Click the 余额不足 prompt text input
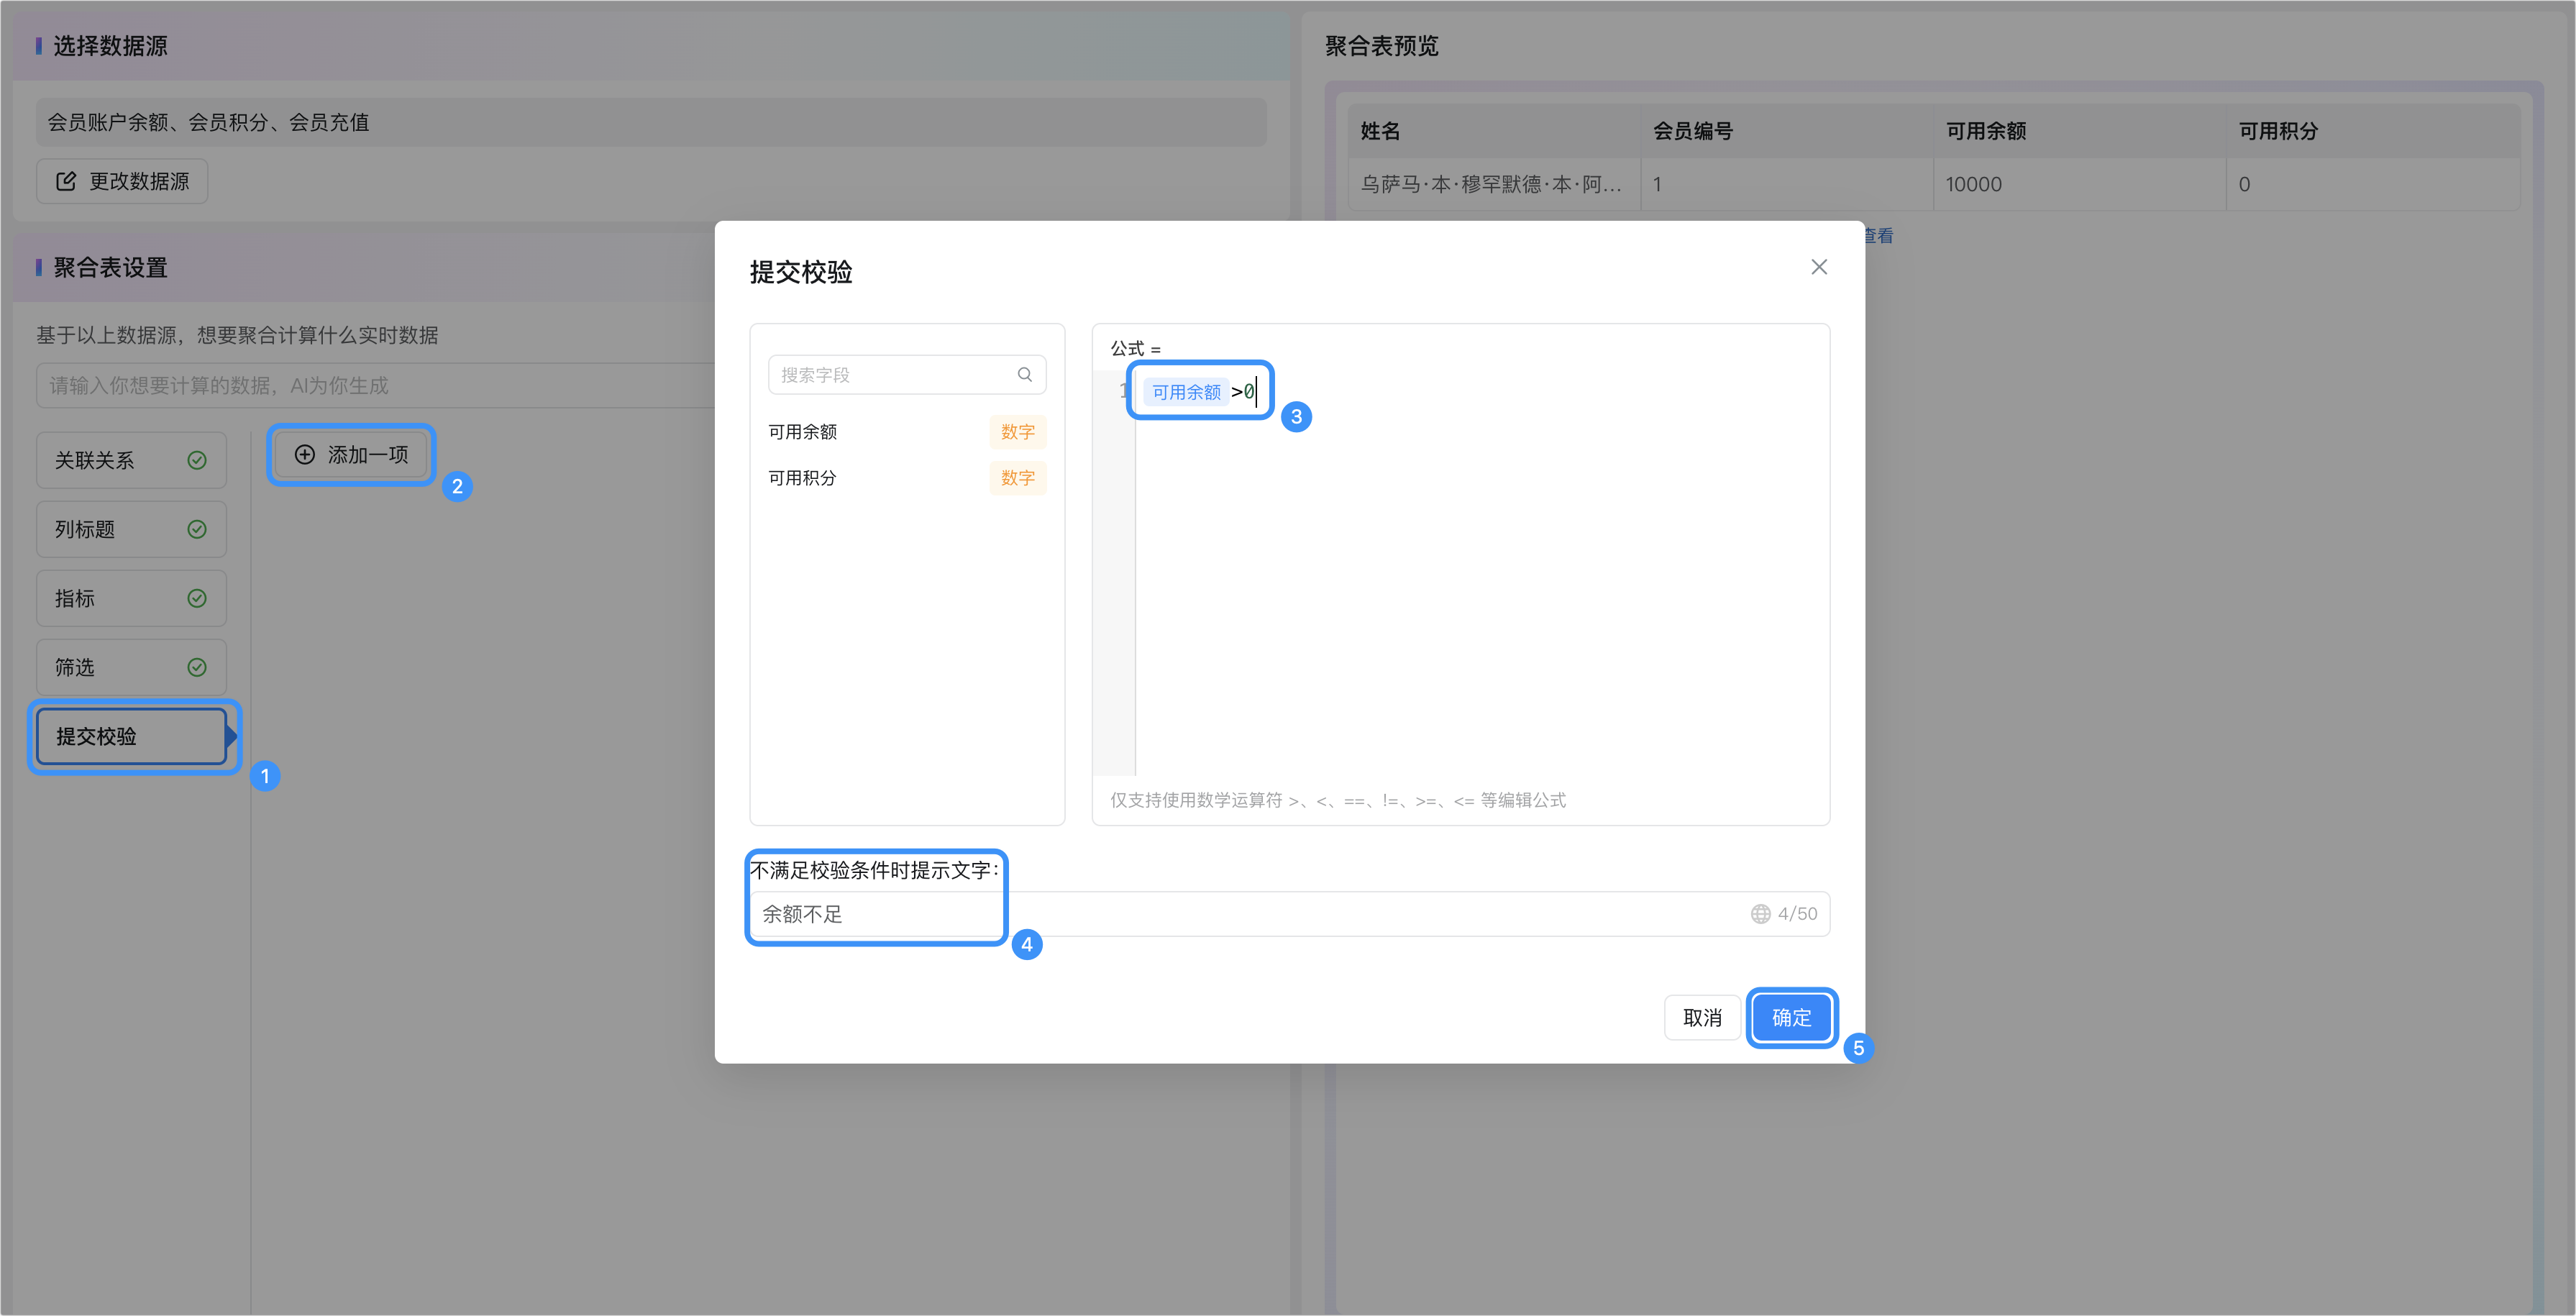Image resolution: width=2576 pixels, height=1316 pixels. tap(1289, 914)
